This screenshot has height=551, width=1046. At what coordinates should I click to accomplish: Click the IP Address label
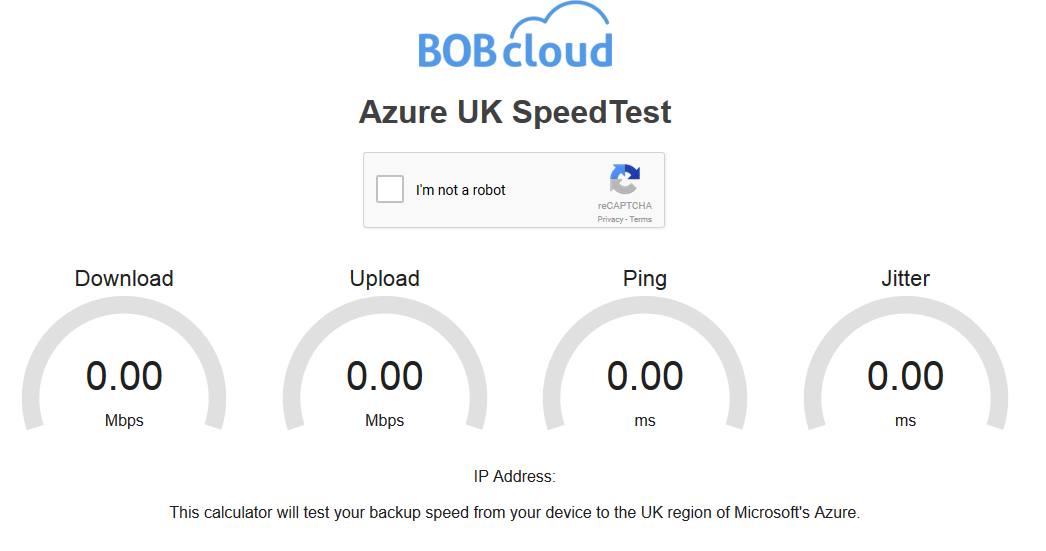(x=514, y=476)
